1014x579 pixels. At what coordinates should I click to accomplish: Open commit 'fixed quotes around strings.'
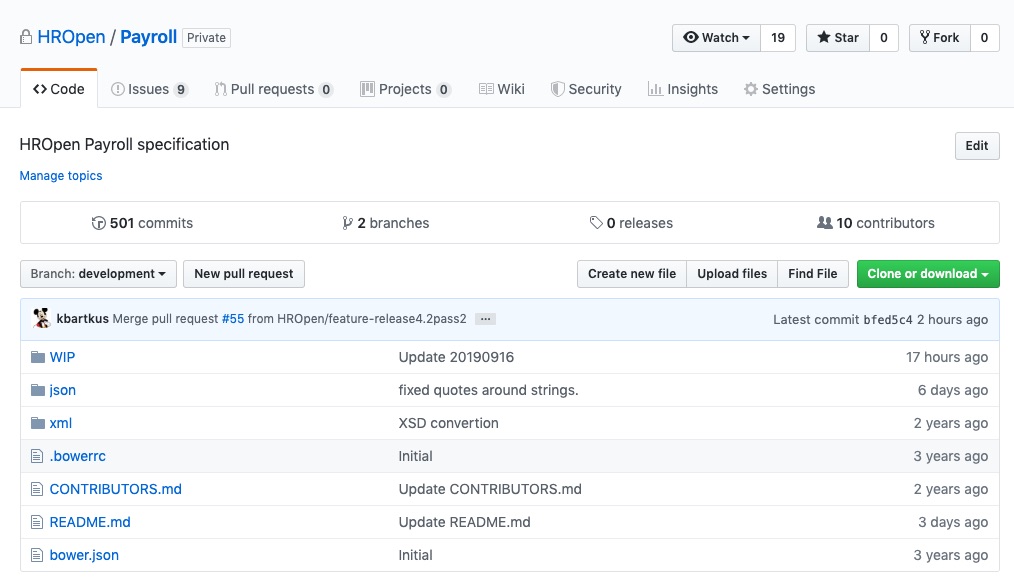(x=488, y=390)
